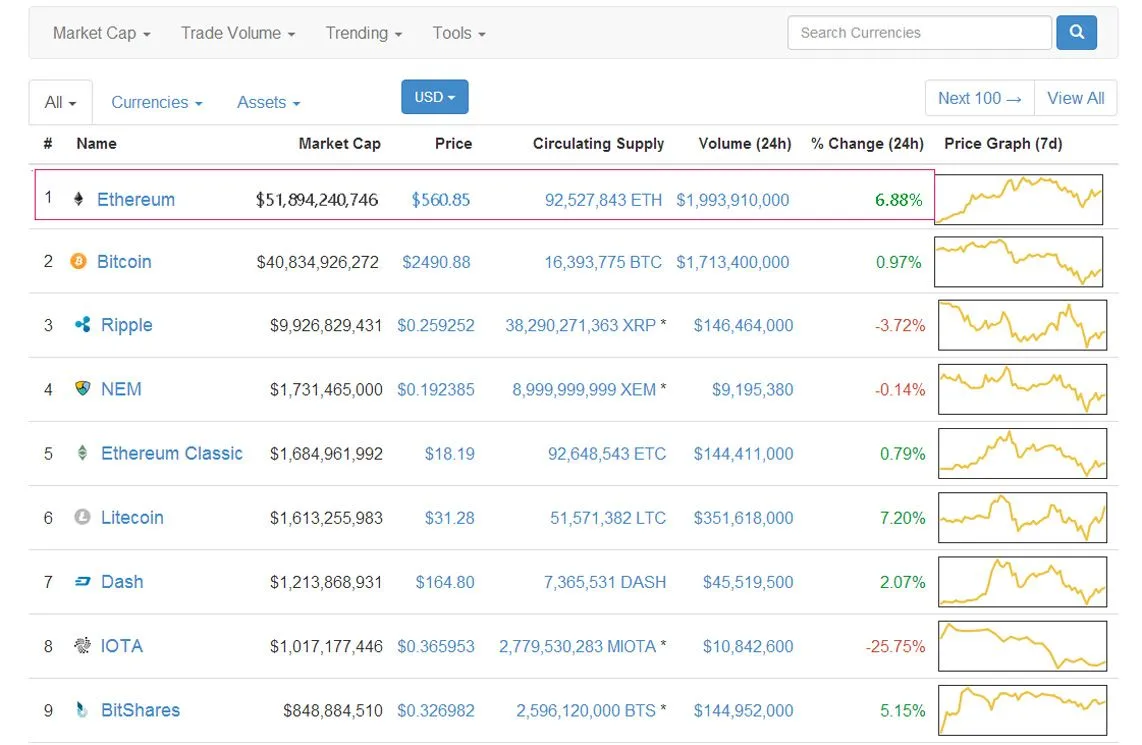Screen dimensions: 1142x745
Task: Open the Bitcoin currency page
Action: tap(125, 261)
